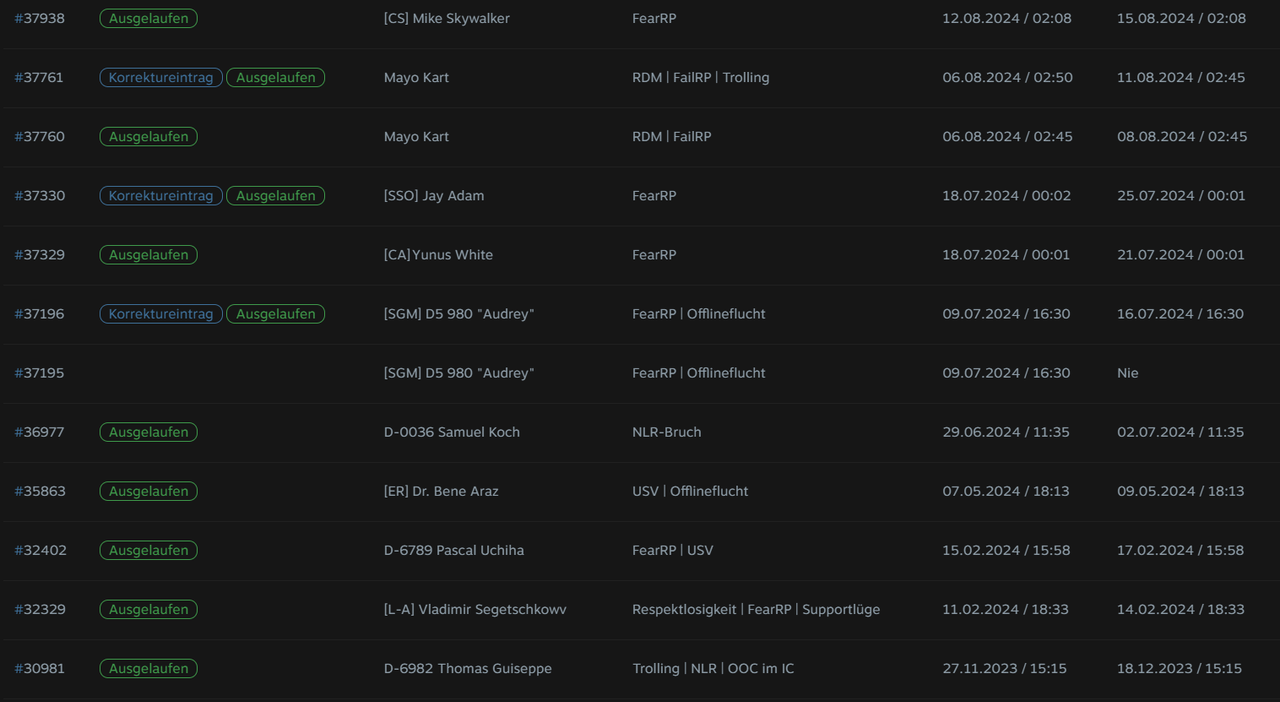Click the expiry value Nie
This screenshot has height=702, width=1280.
click(x=1128, y=372)
